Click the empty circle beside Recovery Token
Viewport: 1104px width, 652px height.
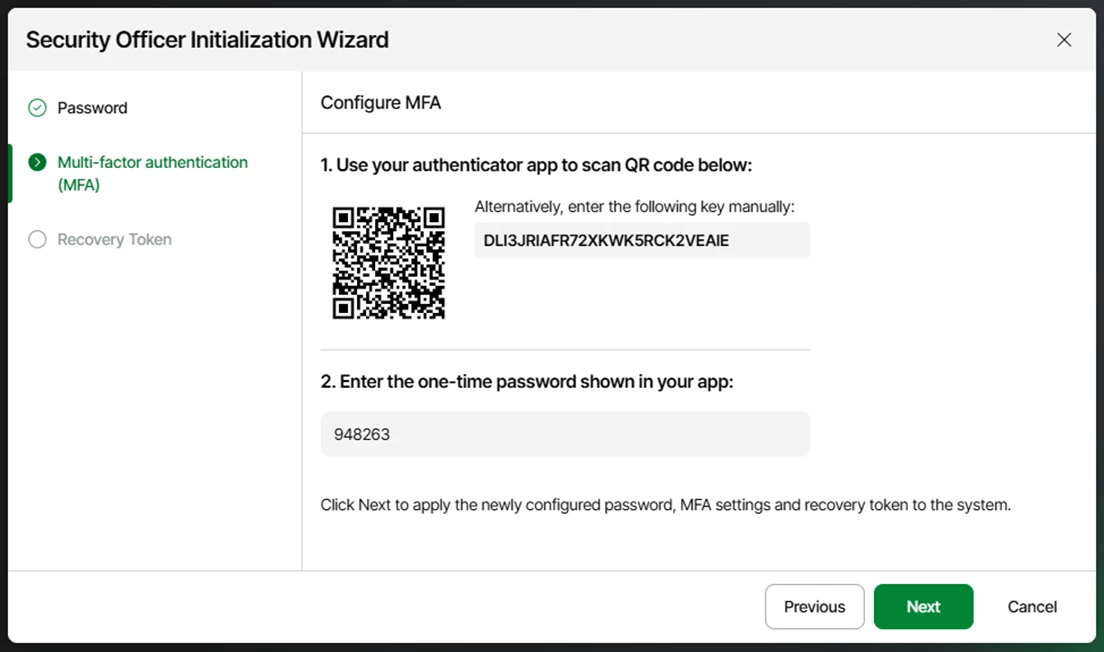pos(37,240)
